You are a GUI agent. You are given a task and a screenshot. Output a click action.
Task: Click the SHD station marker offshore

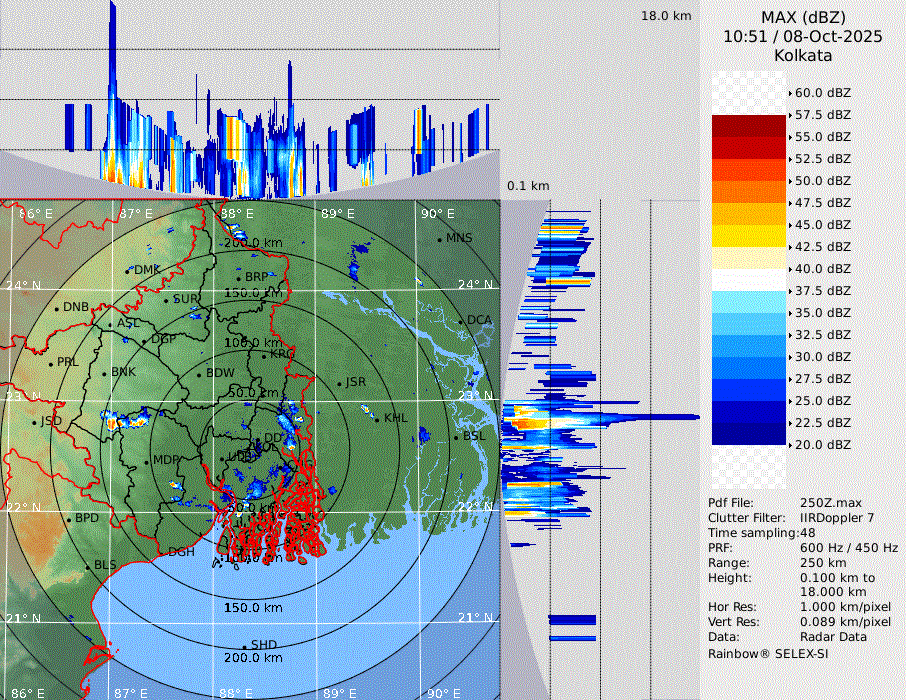click(245, 645)
